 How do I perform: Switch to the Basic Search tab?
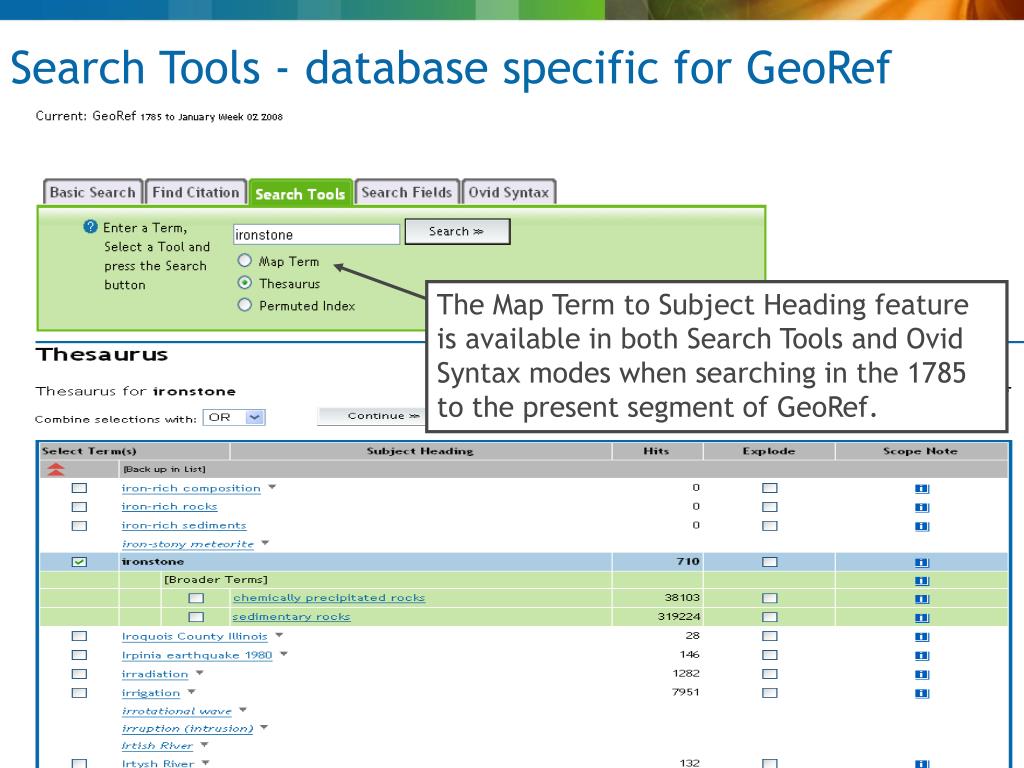(93, 192)
